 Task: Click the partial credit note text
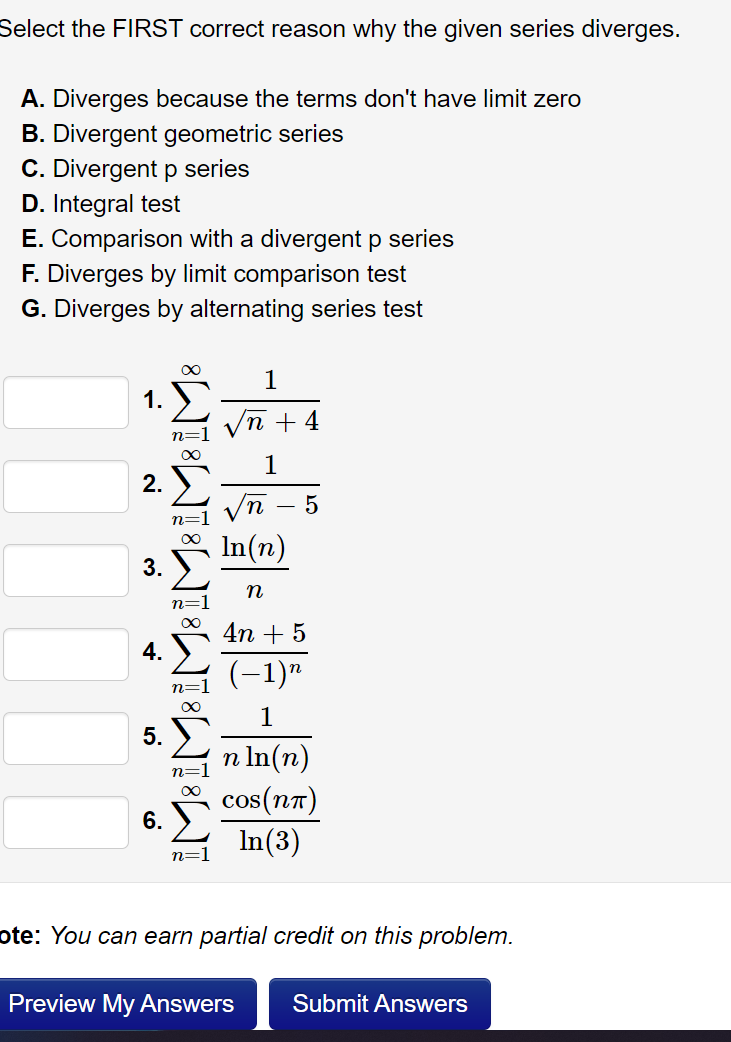[x=257, y=936]
